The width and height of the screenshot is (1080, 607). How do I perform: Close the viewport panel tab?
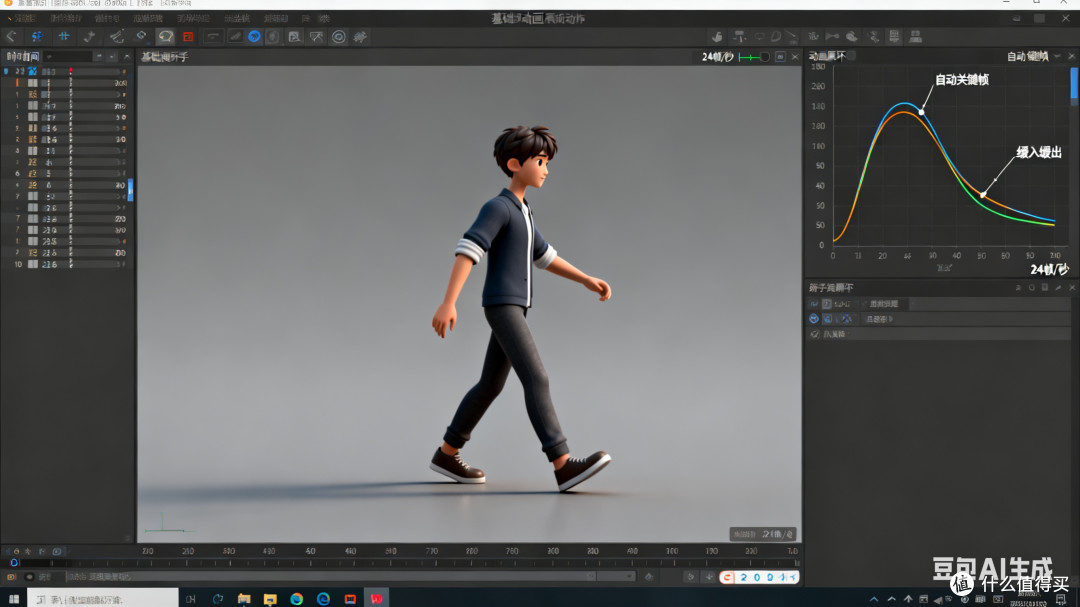tap(795, 57)
